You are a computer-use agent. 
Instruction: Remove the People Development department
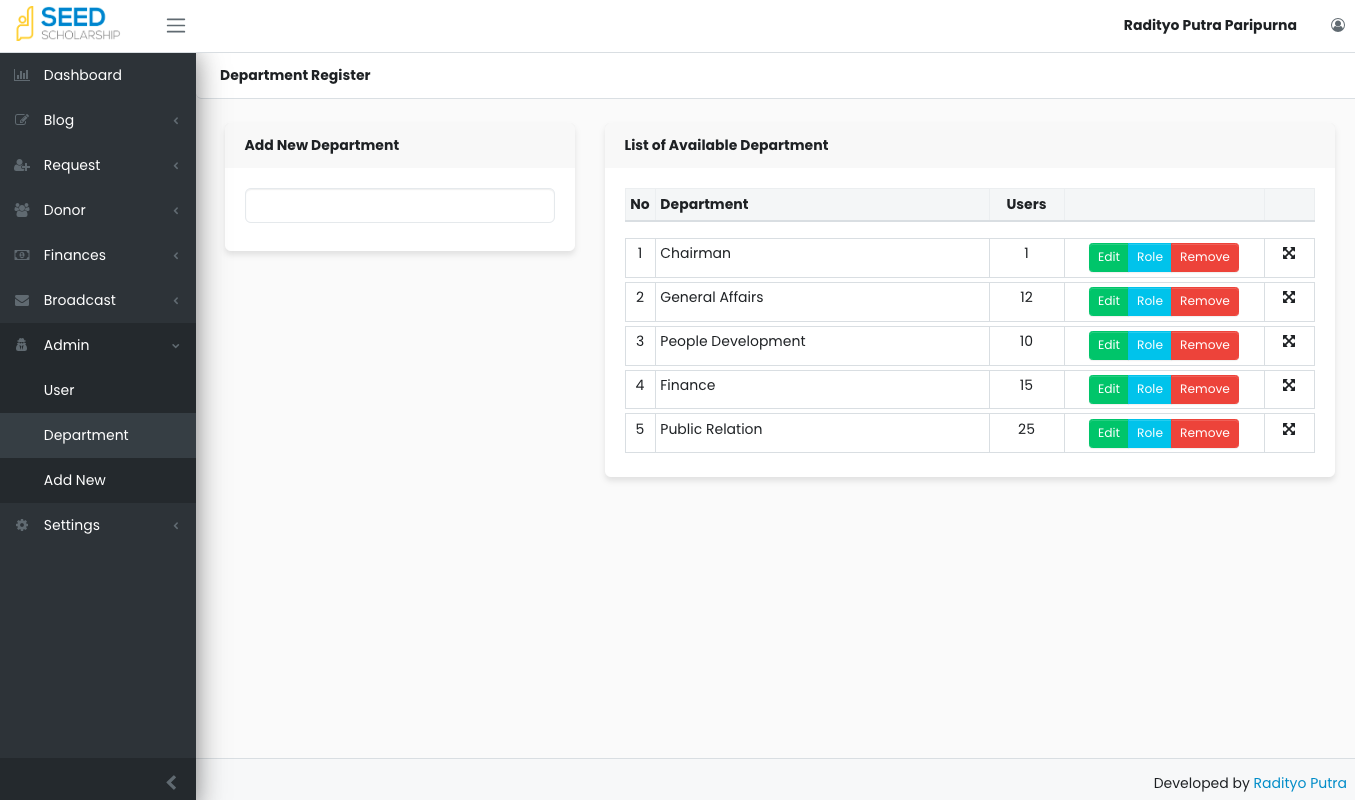pos(1205,345)
